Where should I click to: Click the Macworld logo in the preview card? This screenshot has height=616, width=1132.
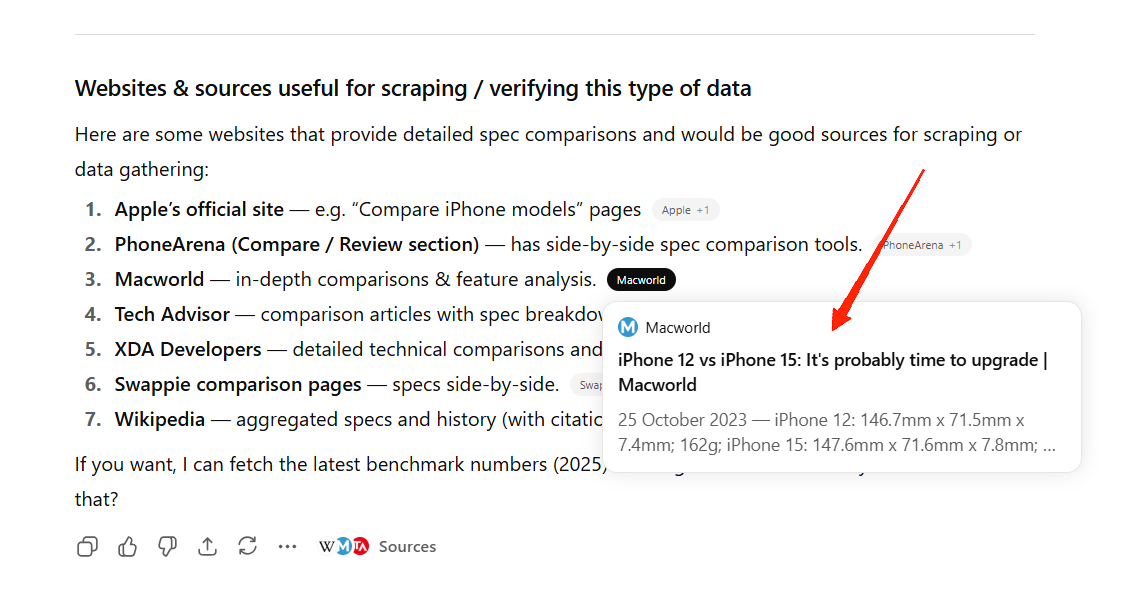627,327
